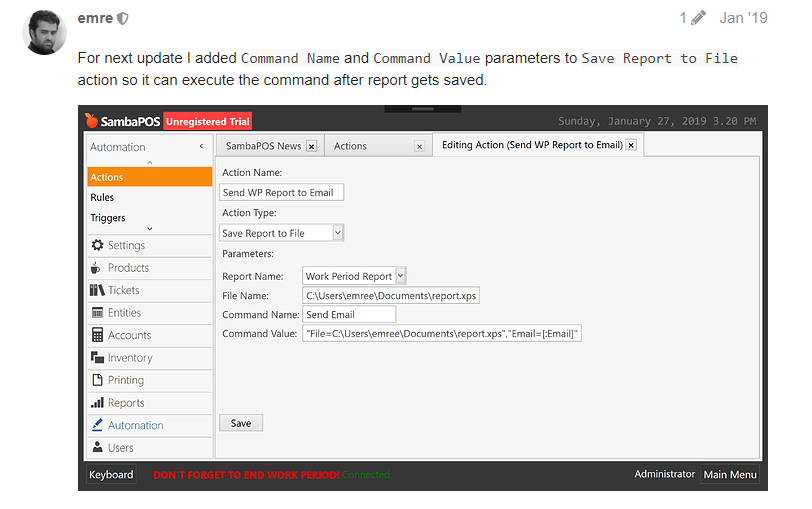Open the Keyboard button at bottom
Viewport: 812px width, 509px height.
[111, 475]
